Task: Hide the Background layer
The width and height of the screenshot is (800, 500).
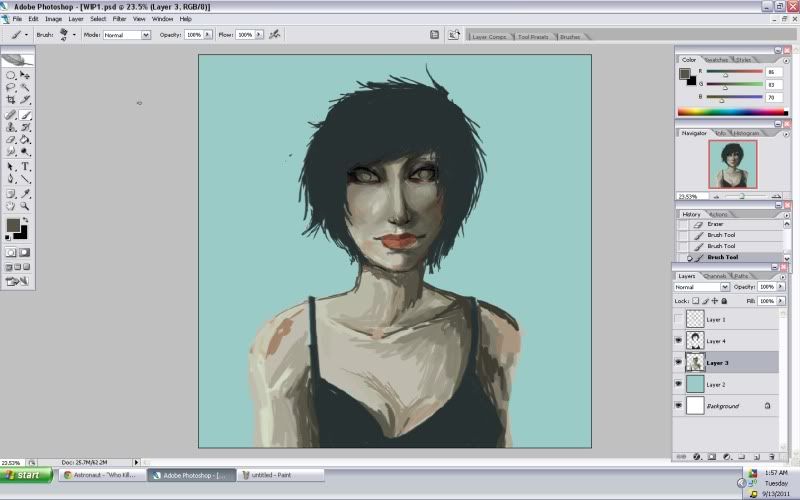Action: (679, 406)
